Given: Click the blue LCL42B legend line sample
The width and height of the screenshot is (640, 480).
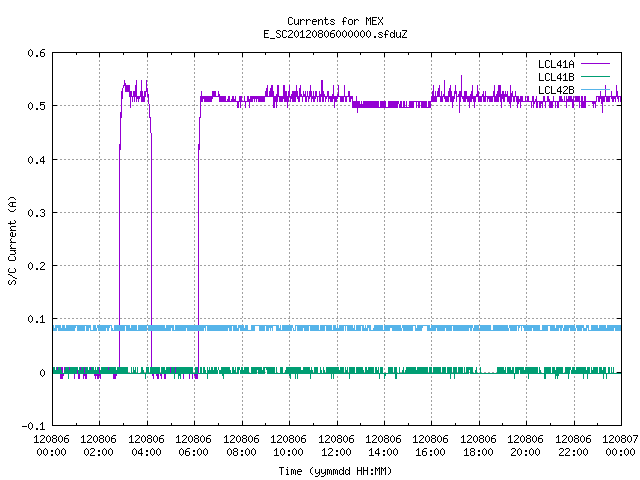Looking at the screenshot, I should coord(595,89).
